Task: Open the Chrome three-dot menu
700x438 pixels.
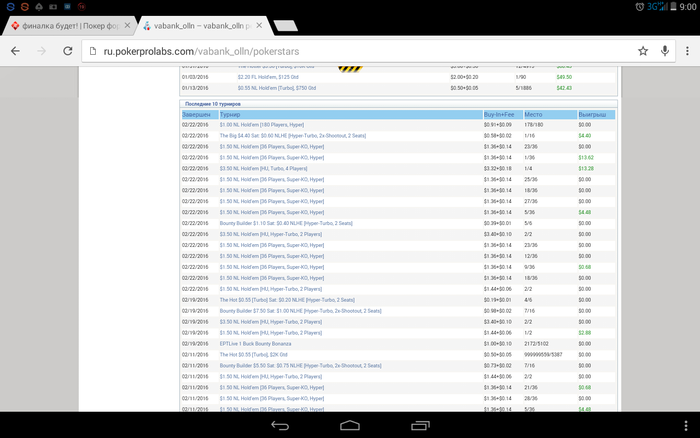Action: click(x=687, y=51)
